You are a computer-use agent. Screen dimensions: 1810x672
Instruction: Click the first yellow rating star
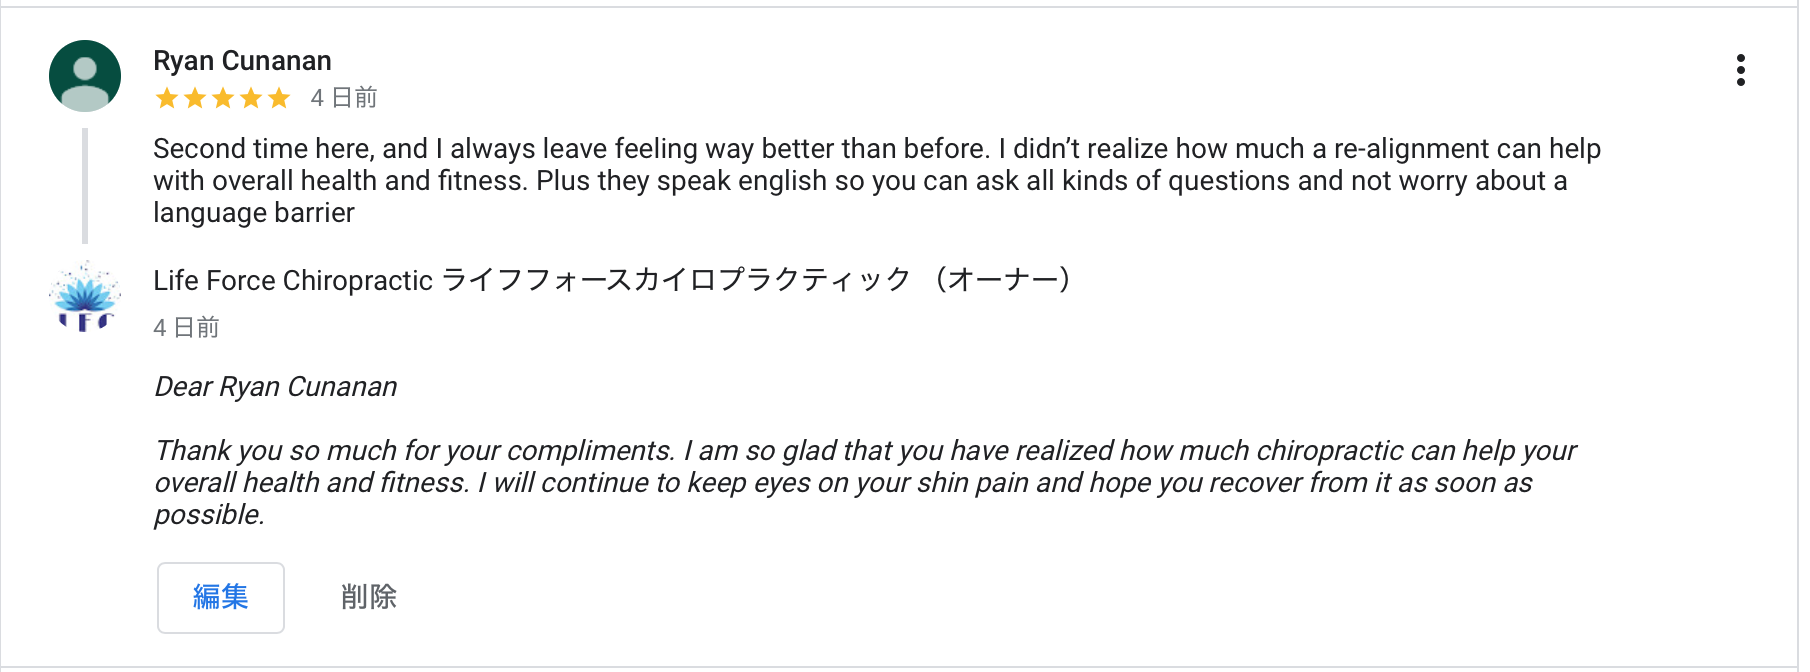(x=167, y=98)
